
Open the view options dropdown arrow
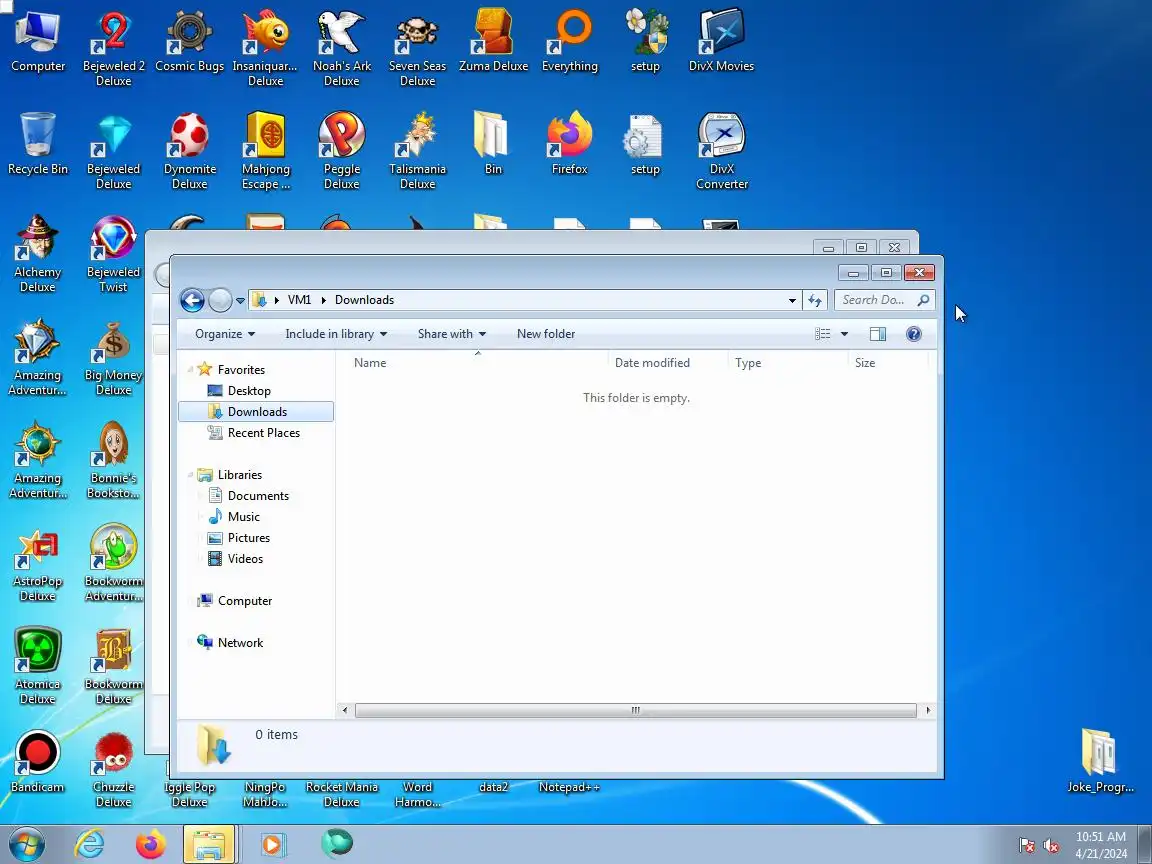pos(844,334)
